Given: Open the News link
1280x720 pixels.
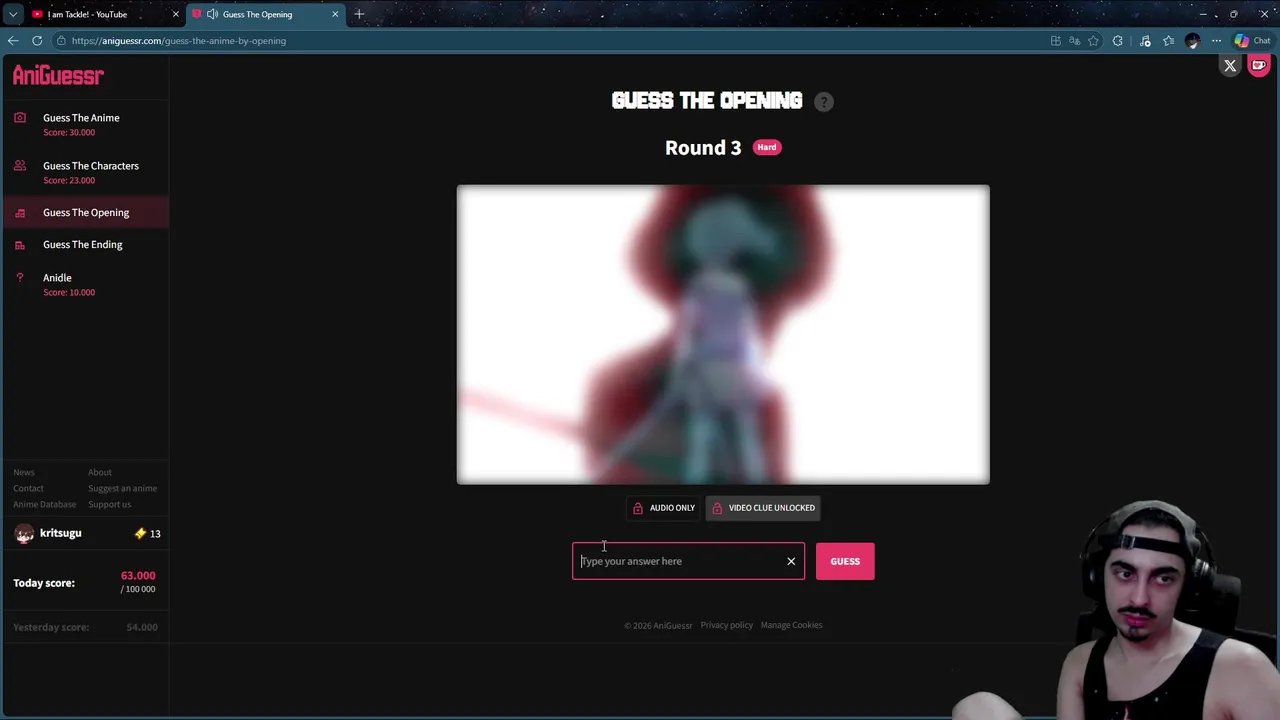Looking at the screenshot, I should [x=24, y=473].
